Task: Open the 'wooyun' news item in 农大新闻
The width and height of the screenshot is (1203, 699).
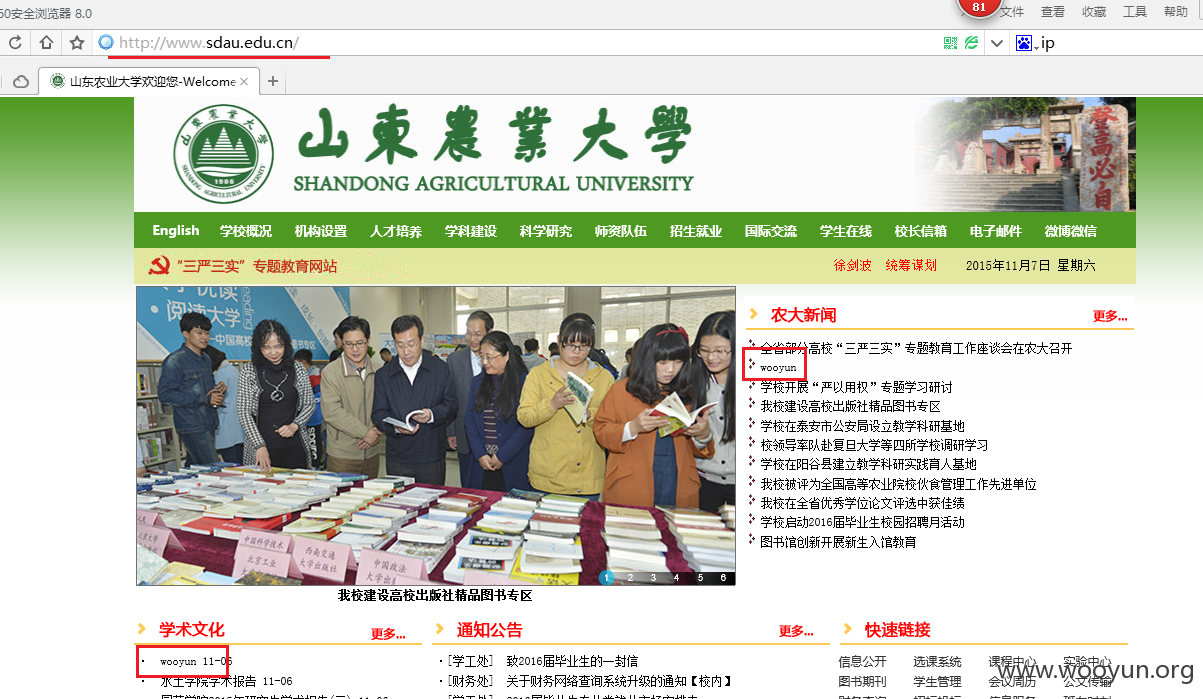Action: [778, 368]
